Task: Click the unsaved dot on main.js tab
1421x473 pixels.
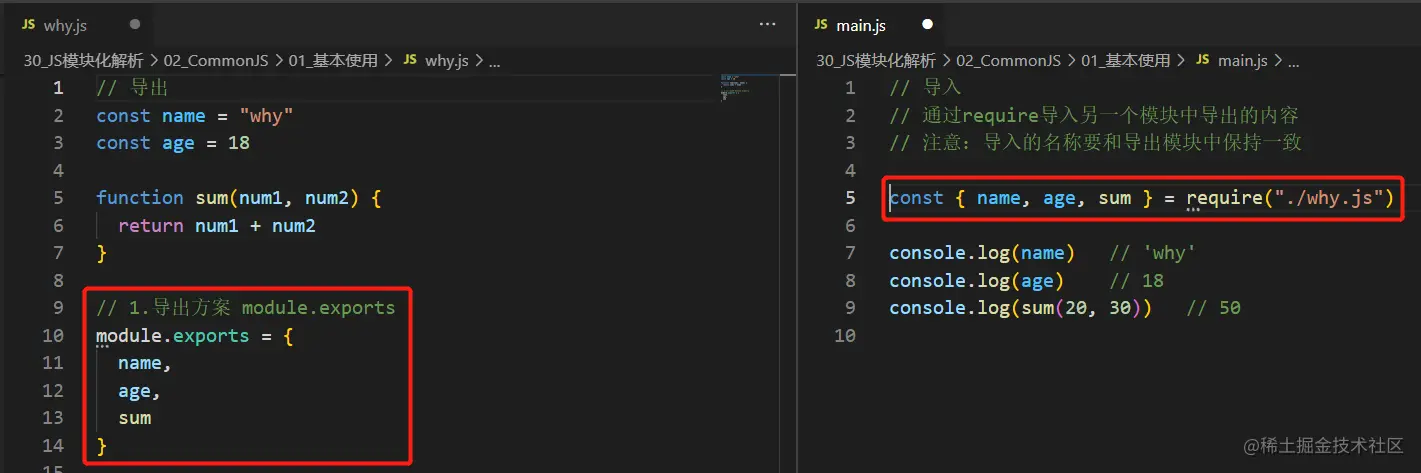Action: click(x=927, y=25)
